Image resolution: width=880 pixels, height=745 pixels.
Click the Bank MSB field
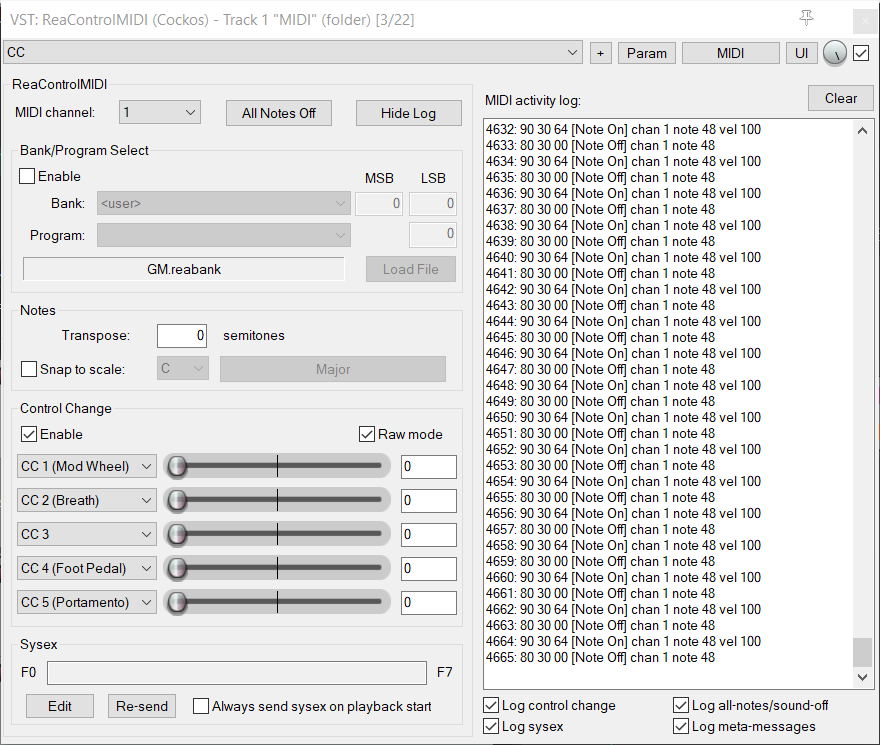[x=379, y=203]
